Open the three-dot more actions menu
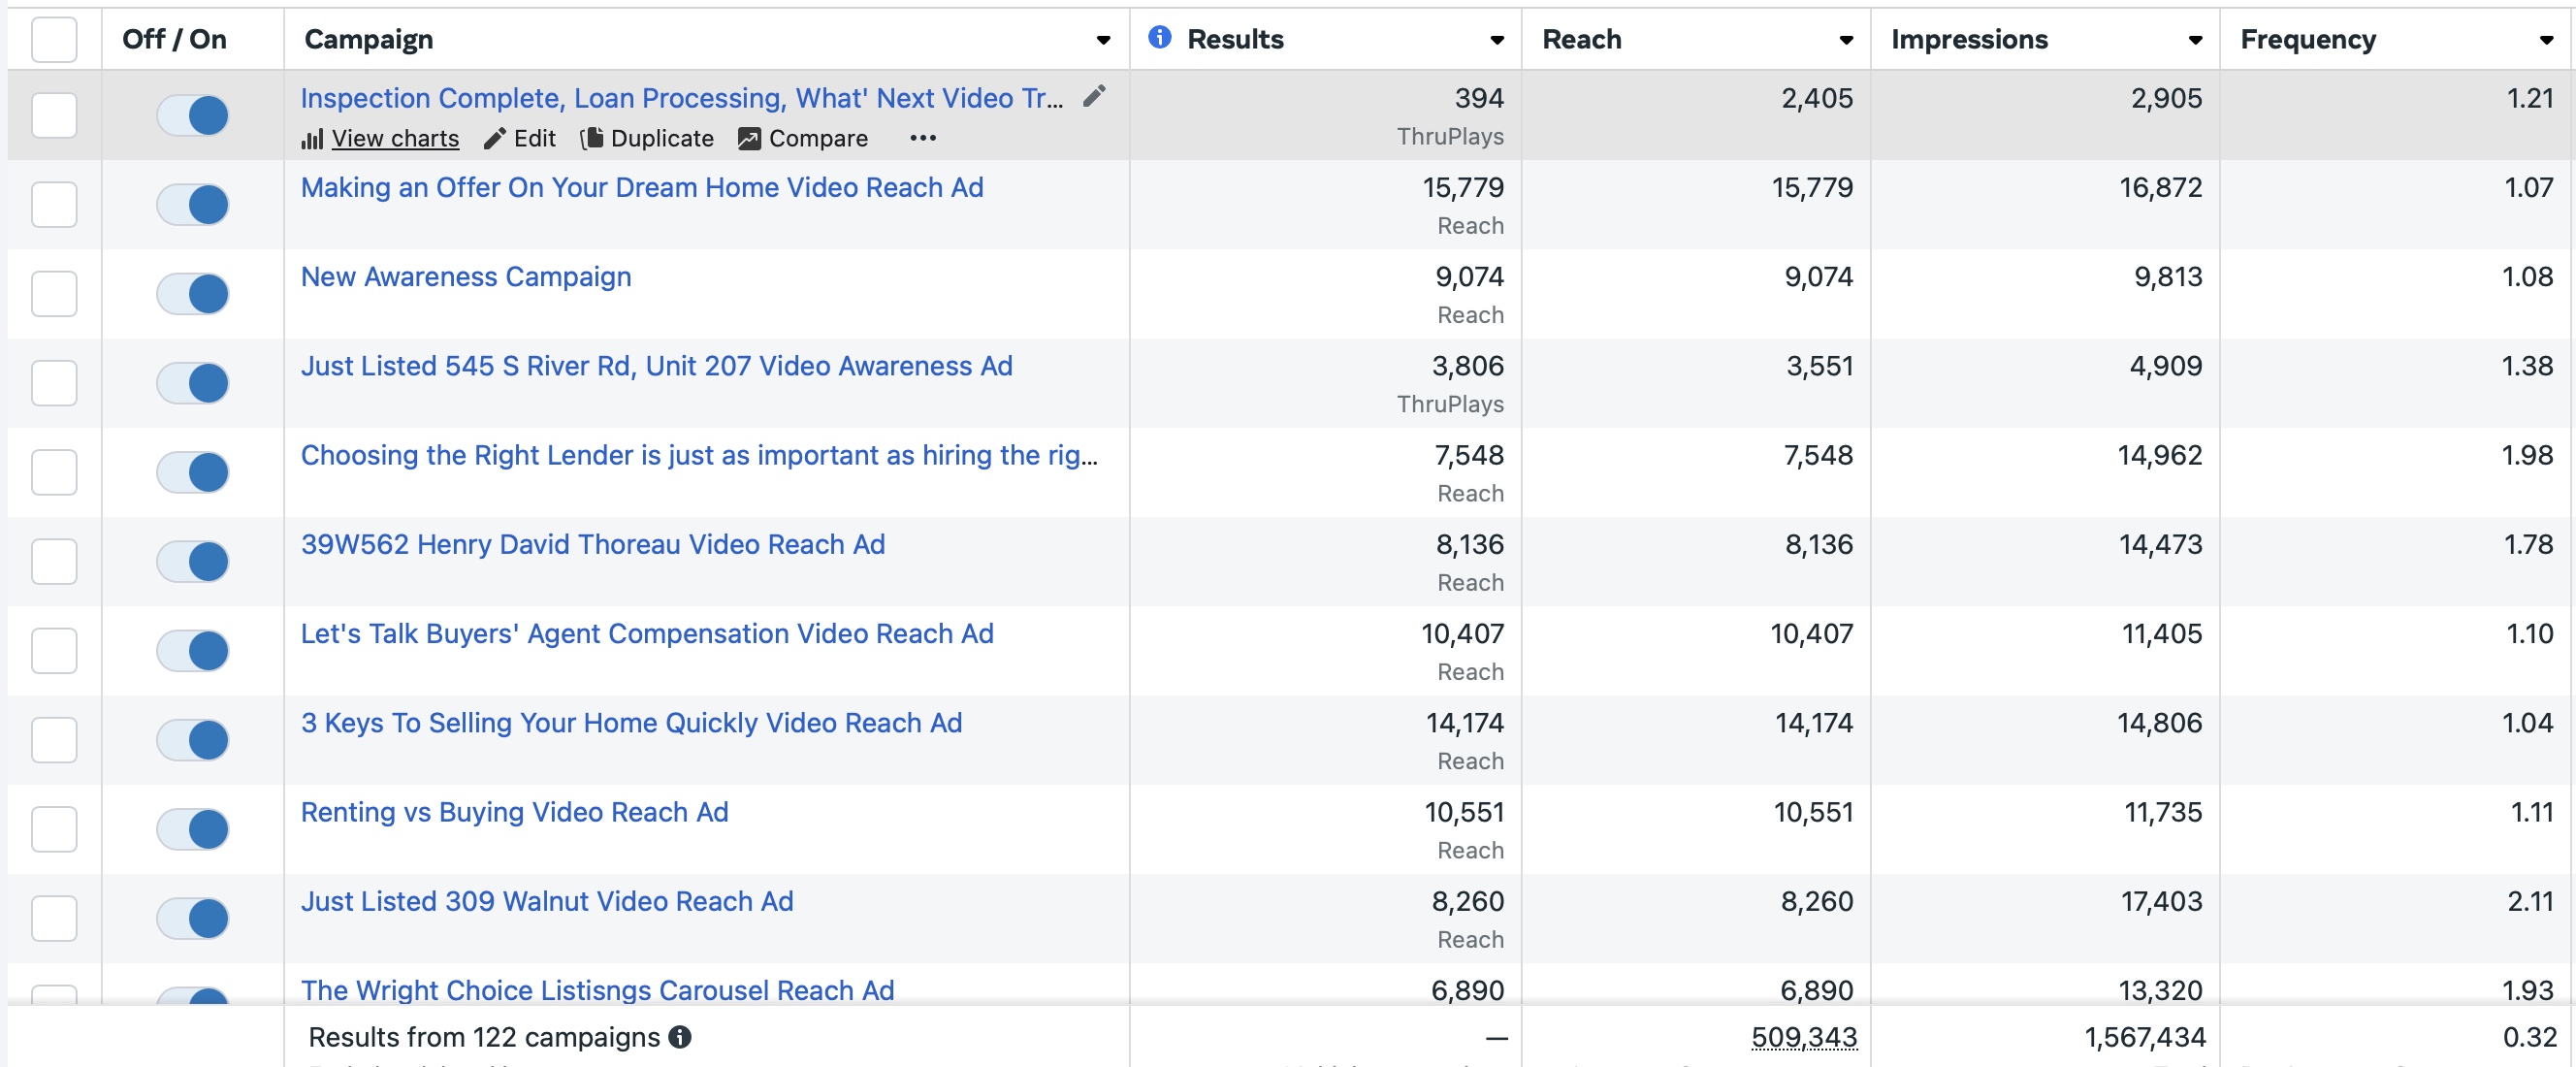The image size is (2576, 1067). (x=922, y=138)
